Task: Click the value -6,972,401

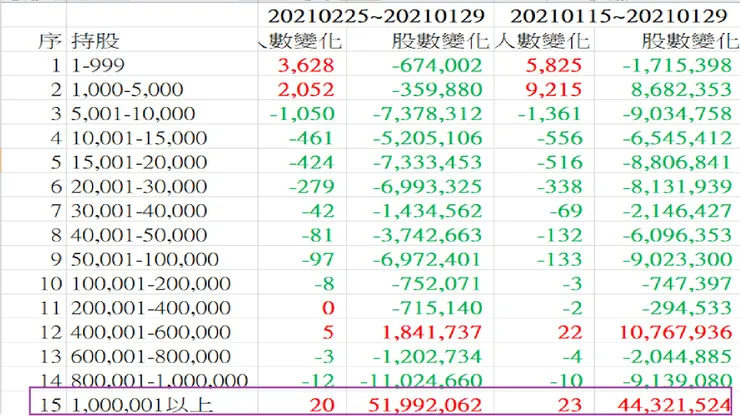Action: (428, 260)
